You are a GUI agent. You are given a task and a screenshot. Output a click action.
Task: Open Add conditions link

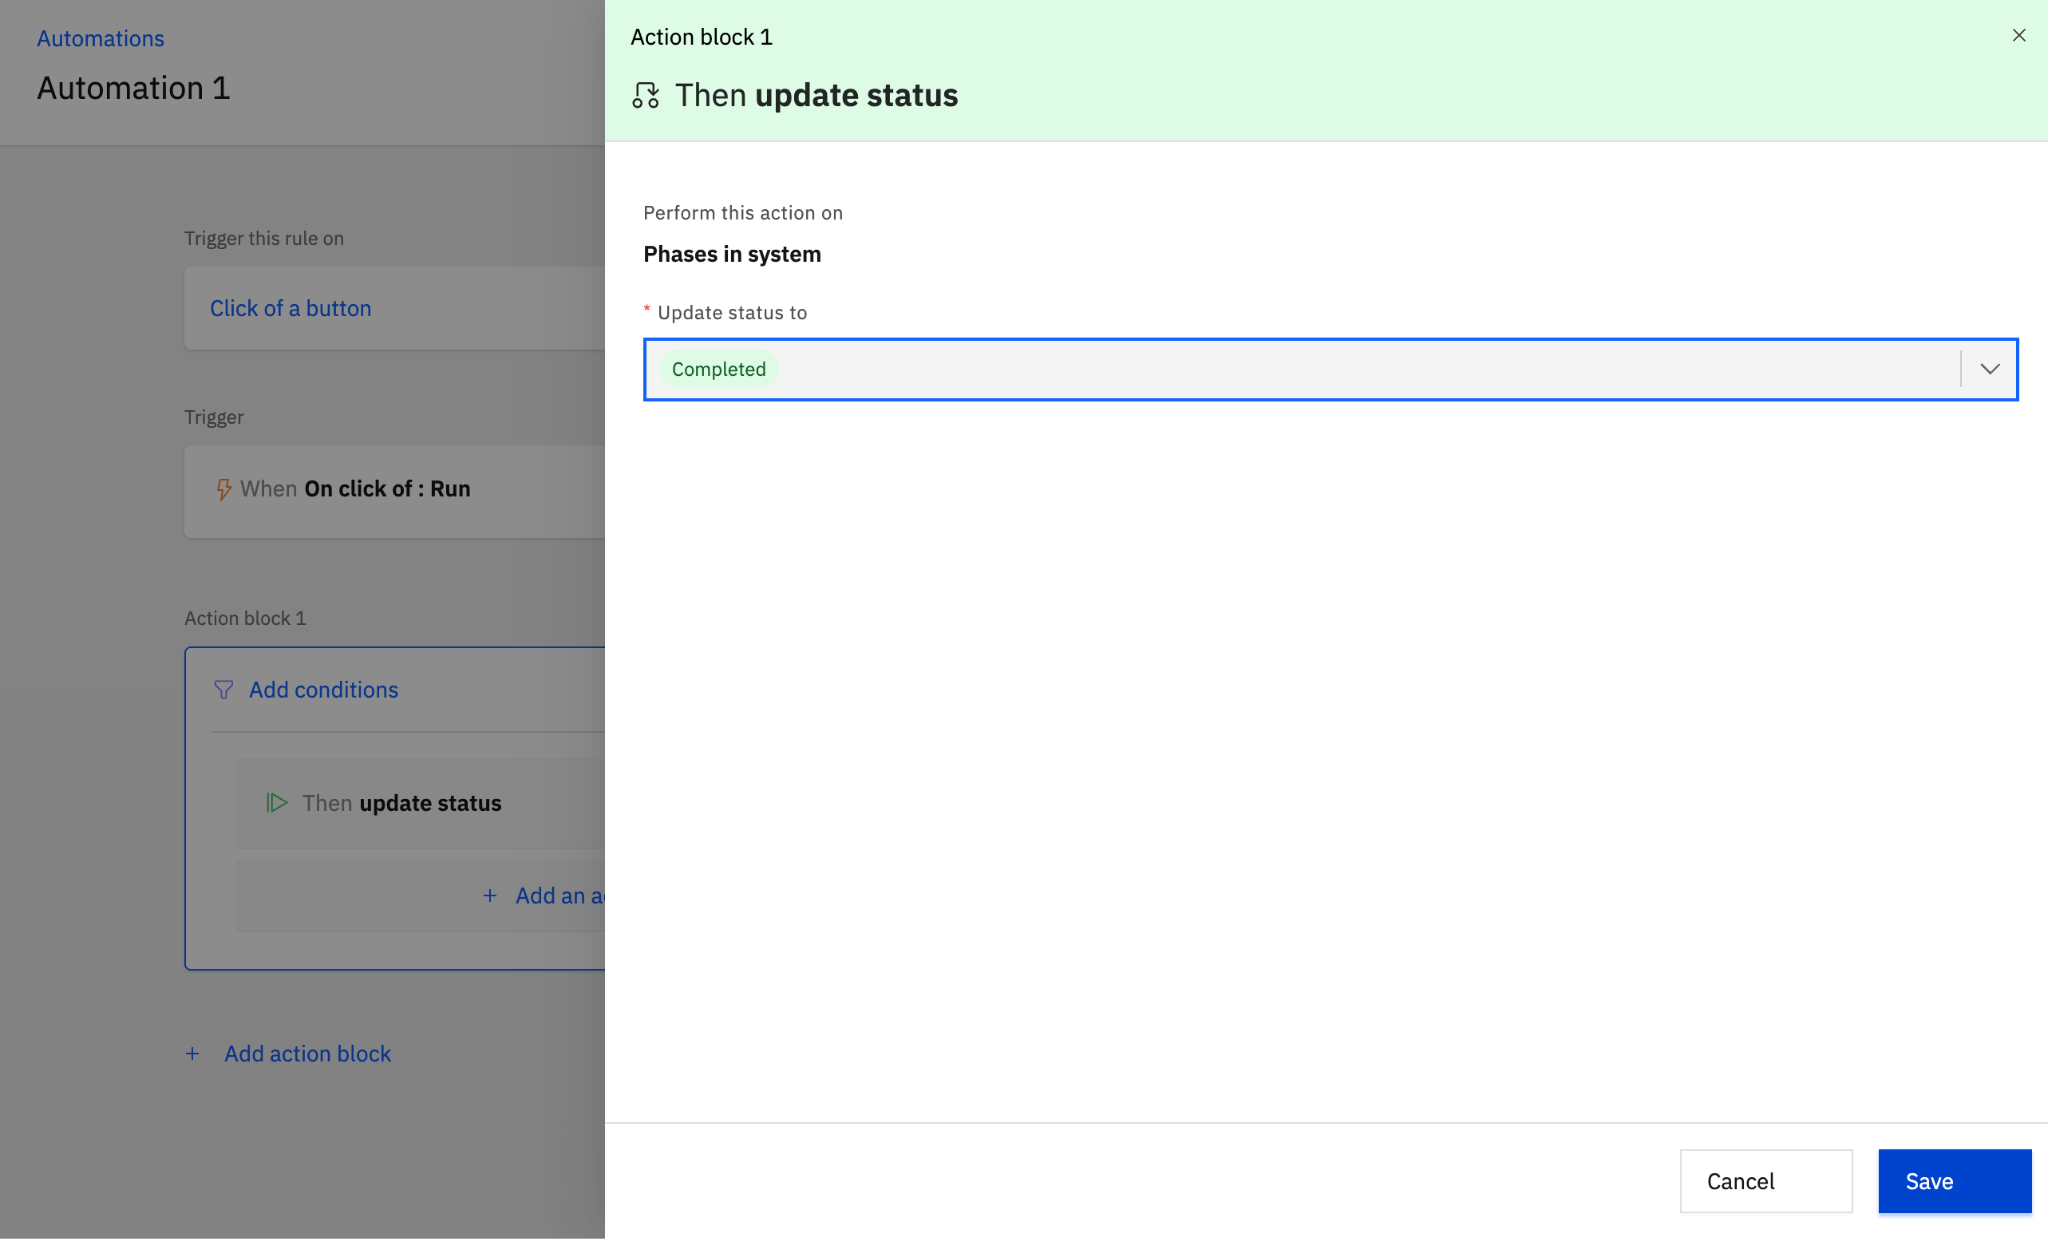tap(323, 690)
